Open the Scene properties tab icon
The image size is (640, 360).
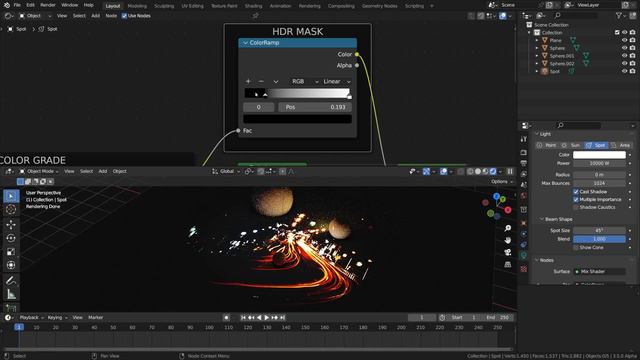coord(524,184)
